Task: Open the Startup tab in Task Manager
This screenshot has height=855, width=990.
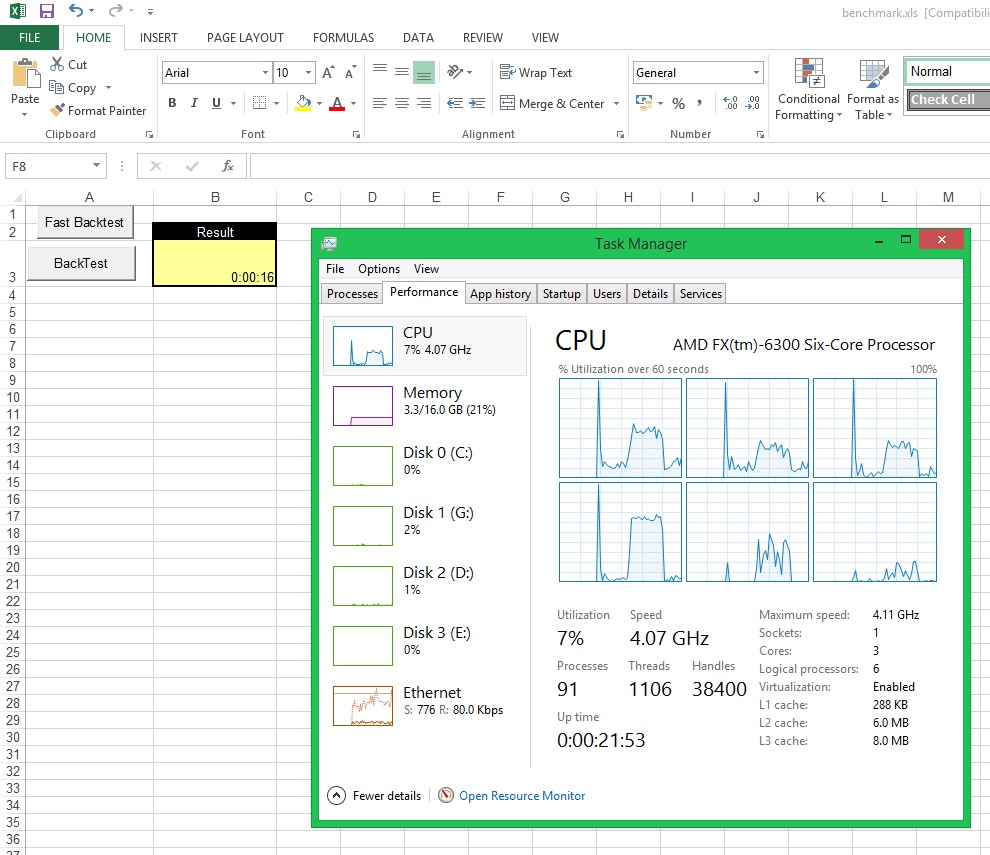Action: tap(561, 294)
